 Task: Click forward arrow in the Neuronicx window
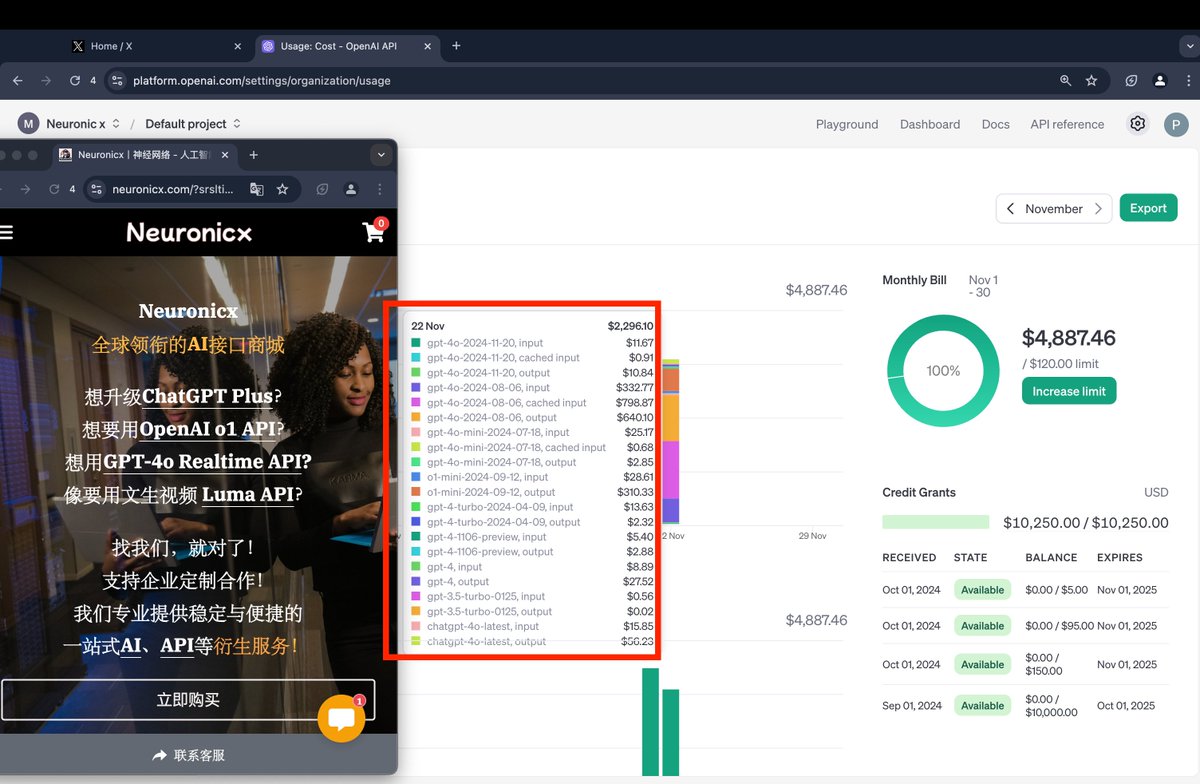(x=25, y=189)
